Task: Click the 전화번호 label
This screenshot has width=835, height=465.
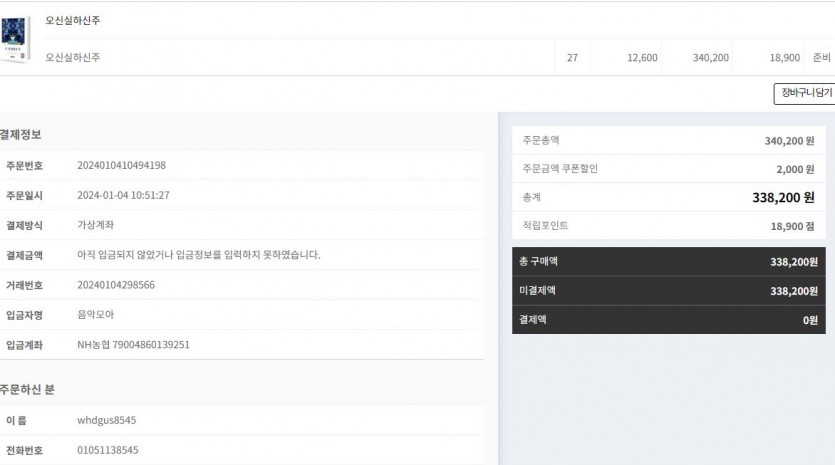Action: 24,450
